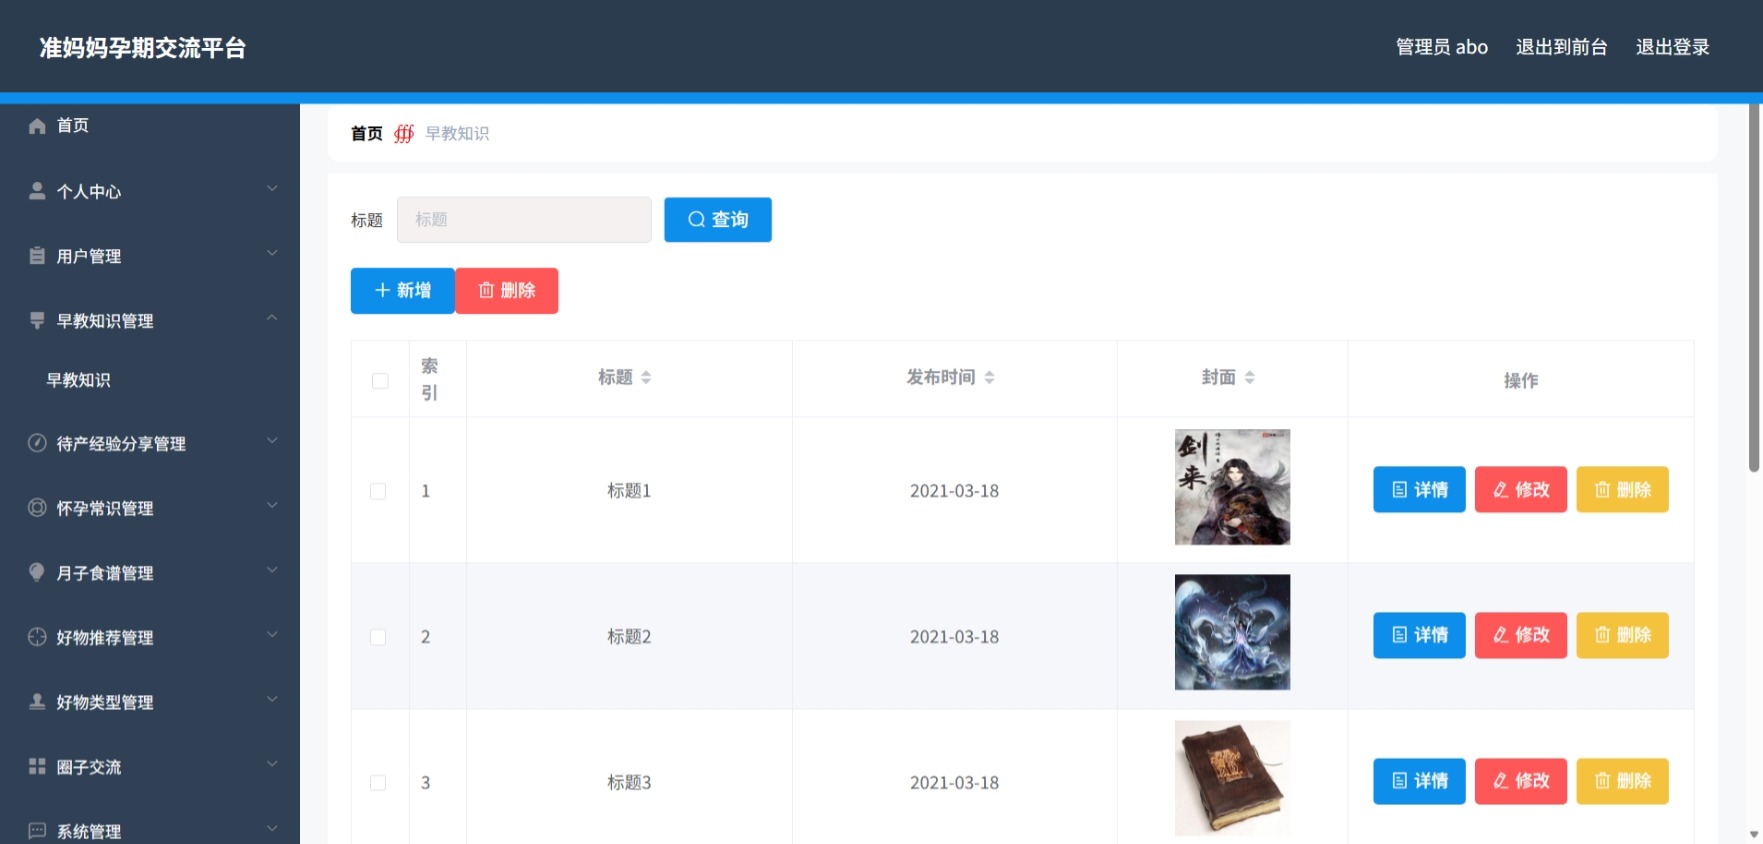Image resolution: width=1763 pixels, height=844 pixels.
Task: Click the icon beside 早教知识管理
Action: 37,320
